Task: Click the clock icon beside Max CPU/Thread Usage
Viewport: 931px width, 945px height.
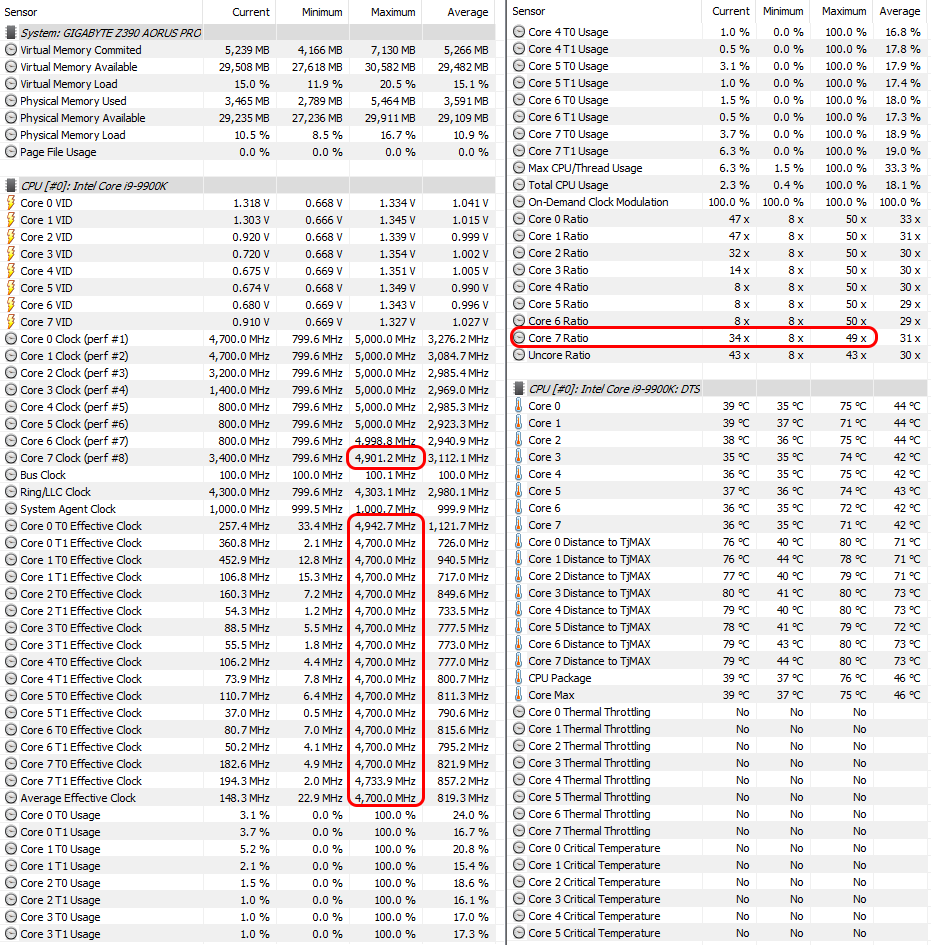Action: (518, 168)
